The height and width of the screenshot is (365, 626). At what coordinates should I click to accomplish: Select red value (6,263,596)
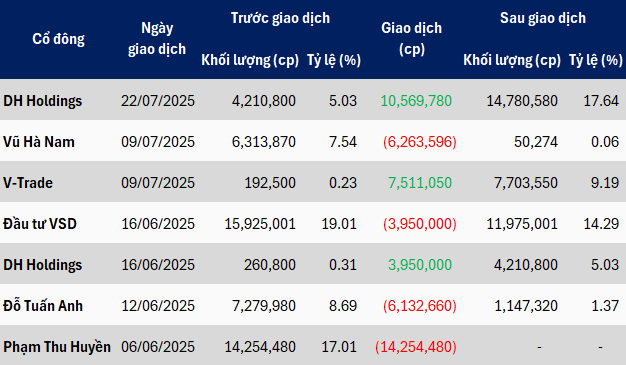pyautogui.click(x=420, y=142)
